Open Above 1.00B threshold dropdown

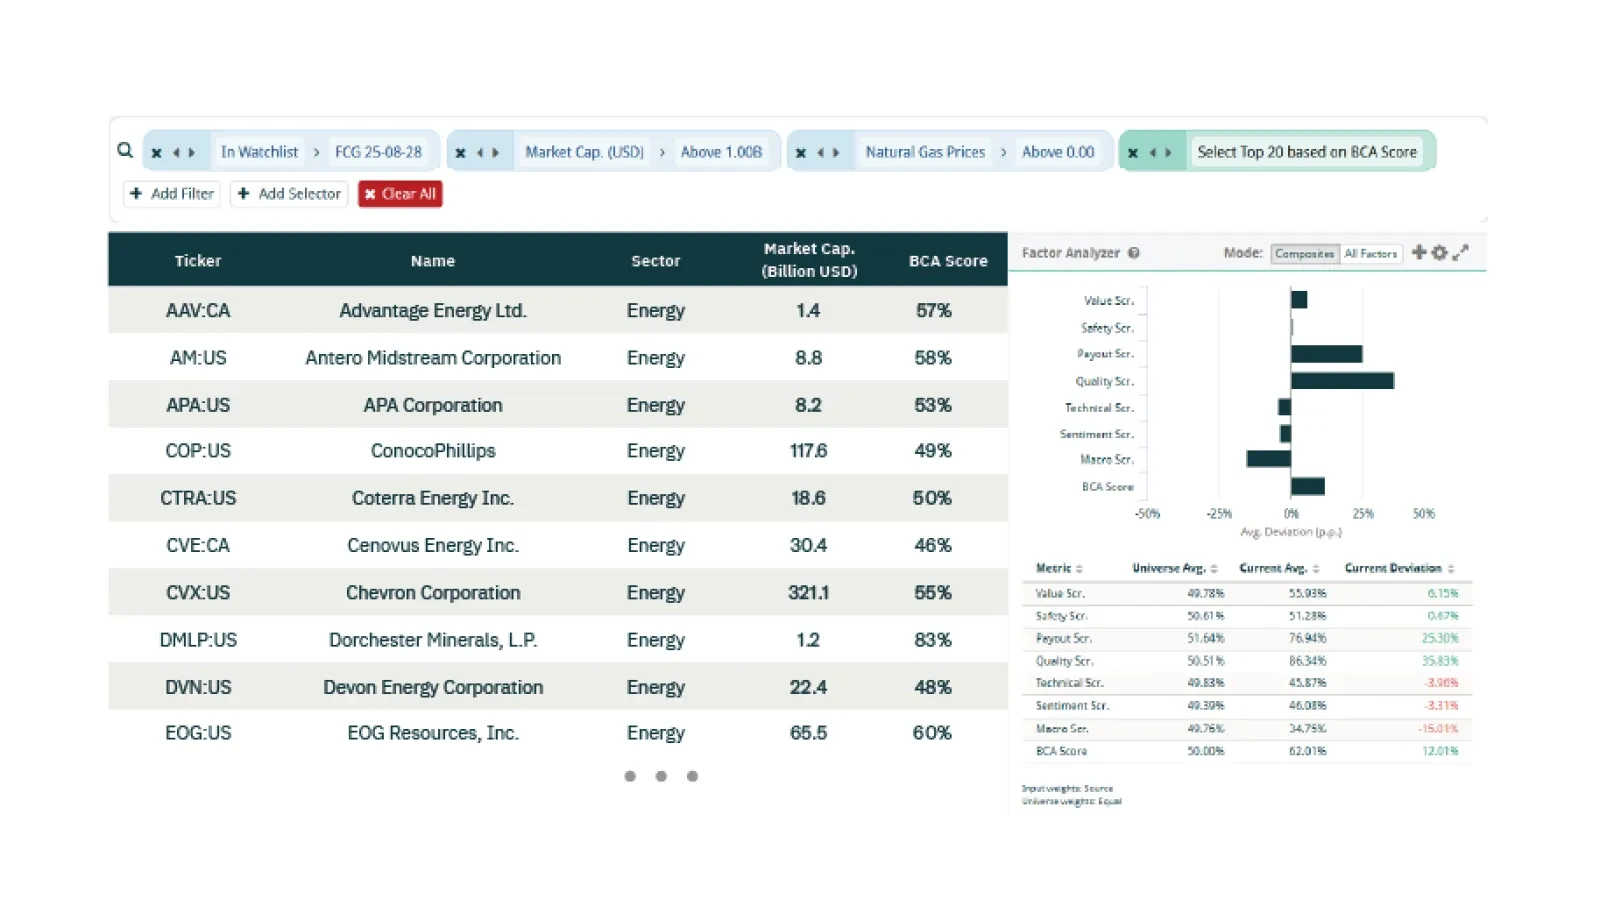pyautogui.click(x=721, y=152)
